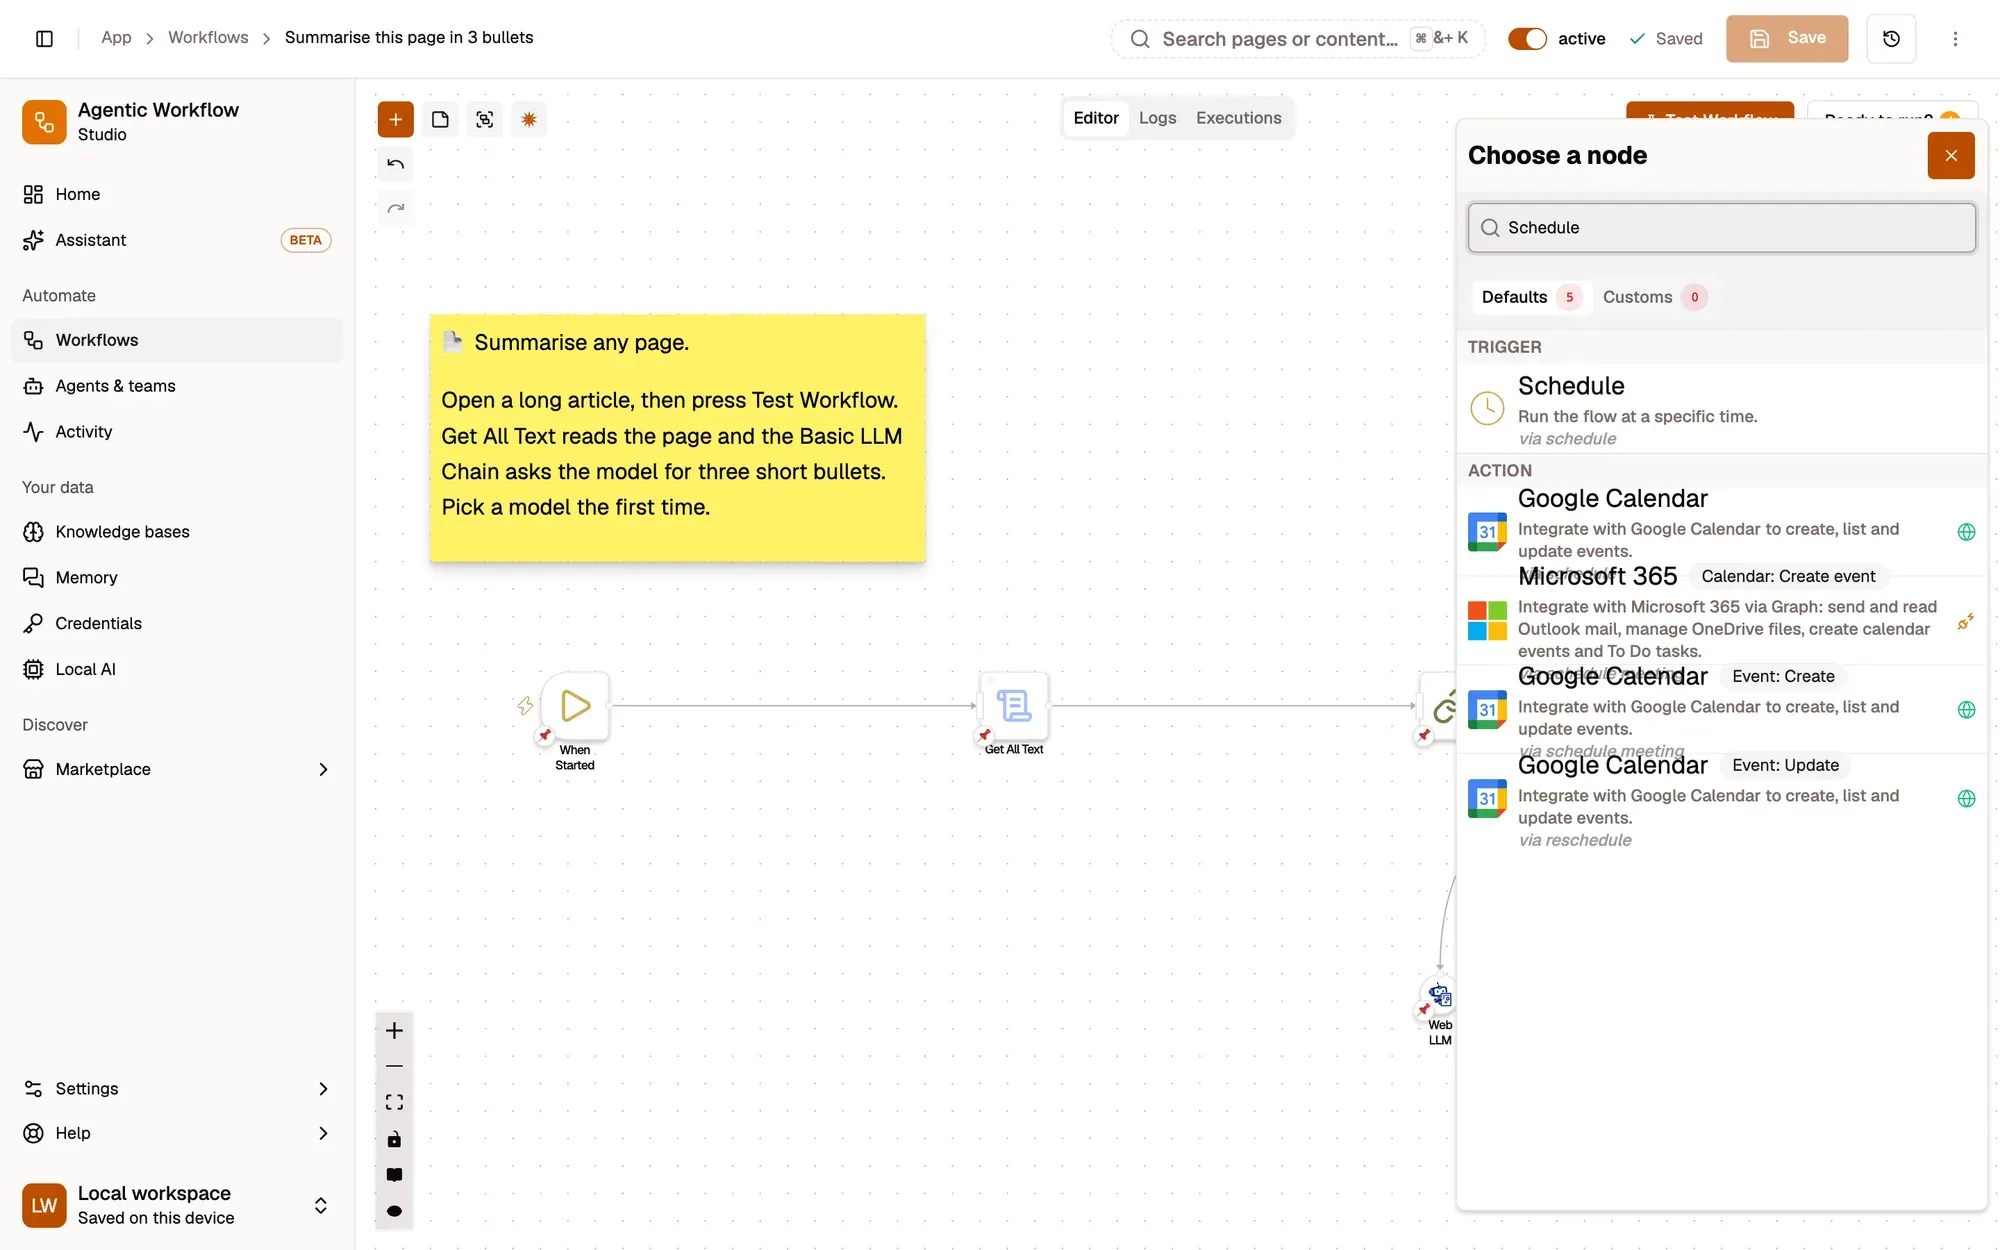Open Knowledge bases

click(x=177, y=532)
